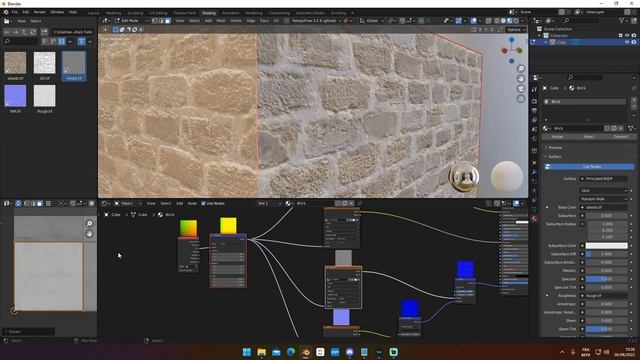Switch to the Shading workspace tab
This screenshot has width=640, height=360.
click(209, 13)
